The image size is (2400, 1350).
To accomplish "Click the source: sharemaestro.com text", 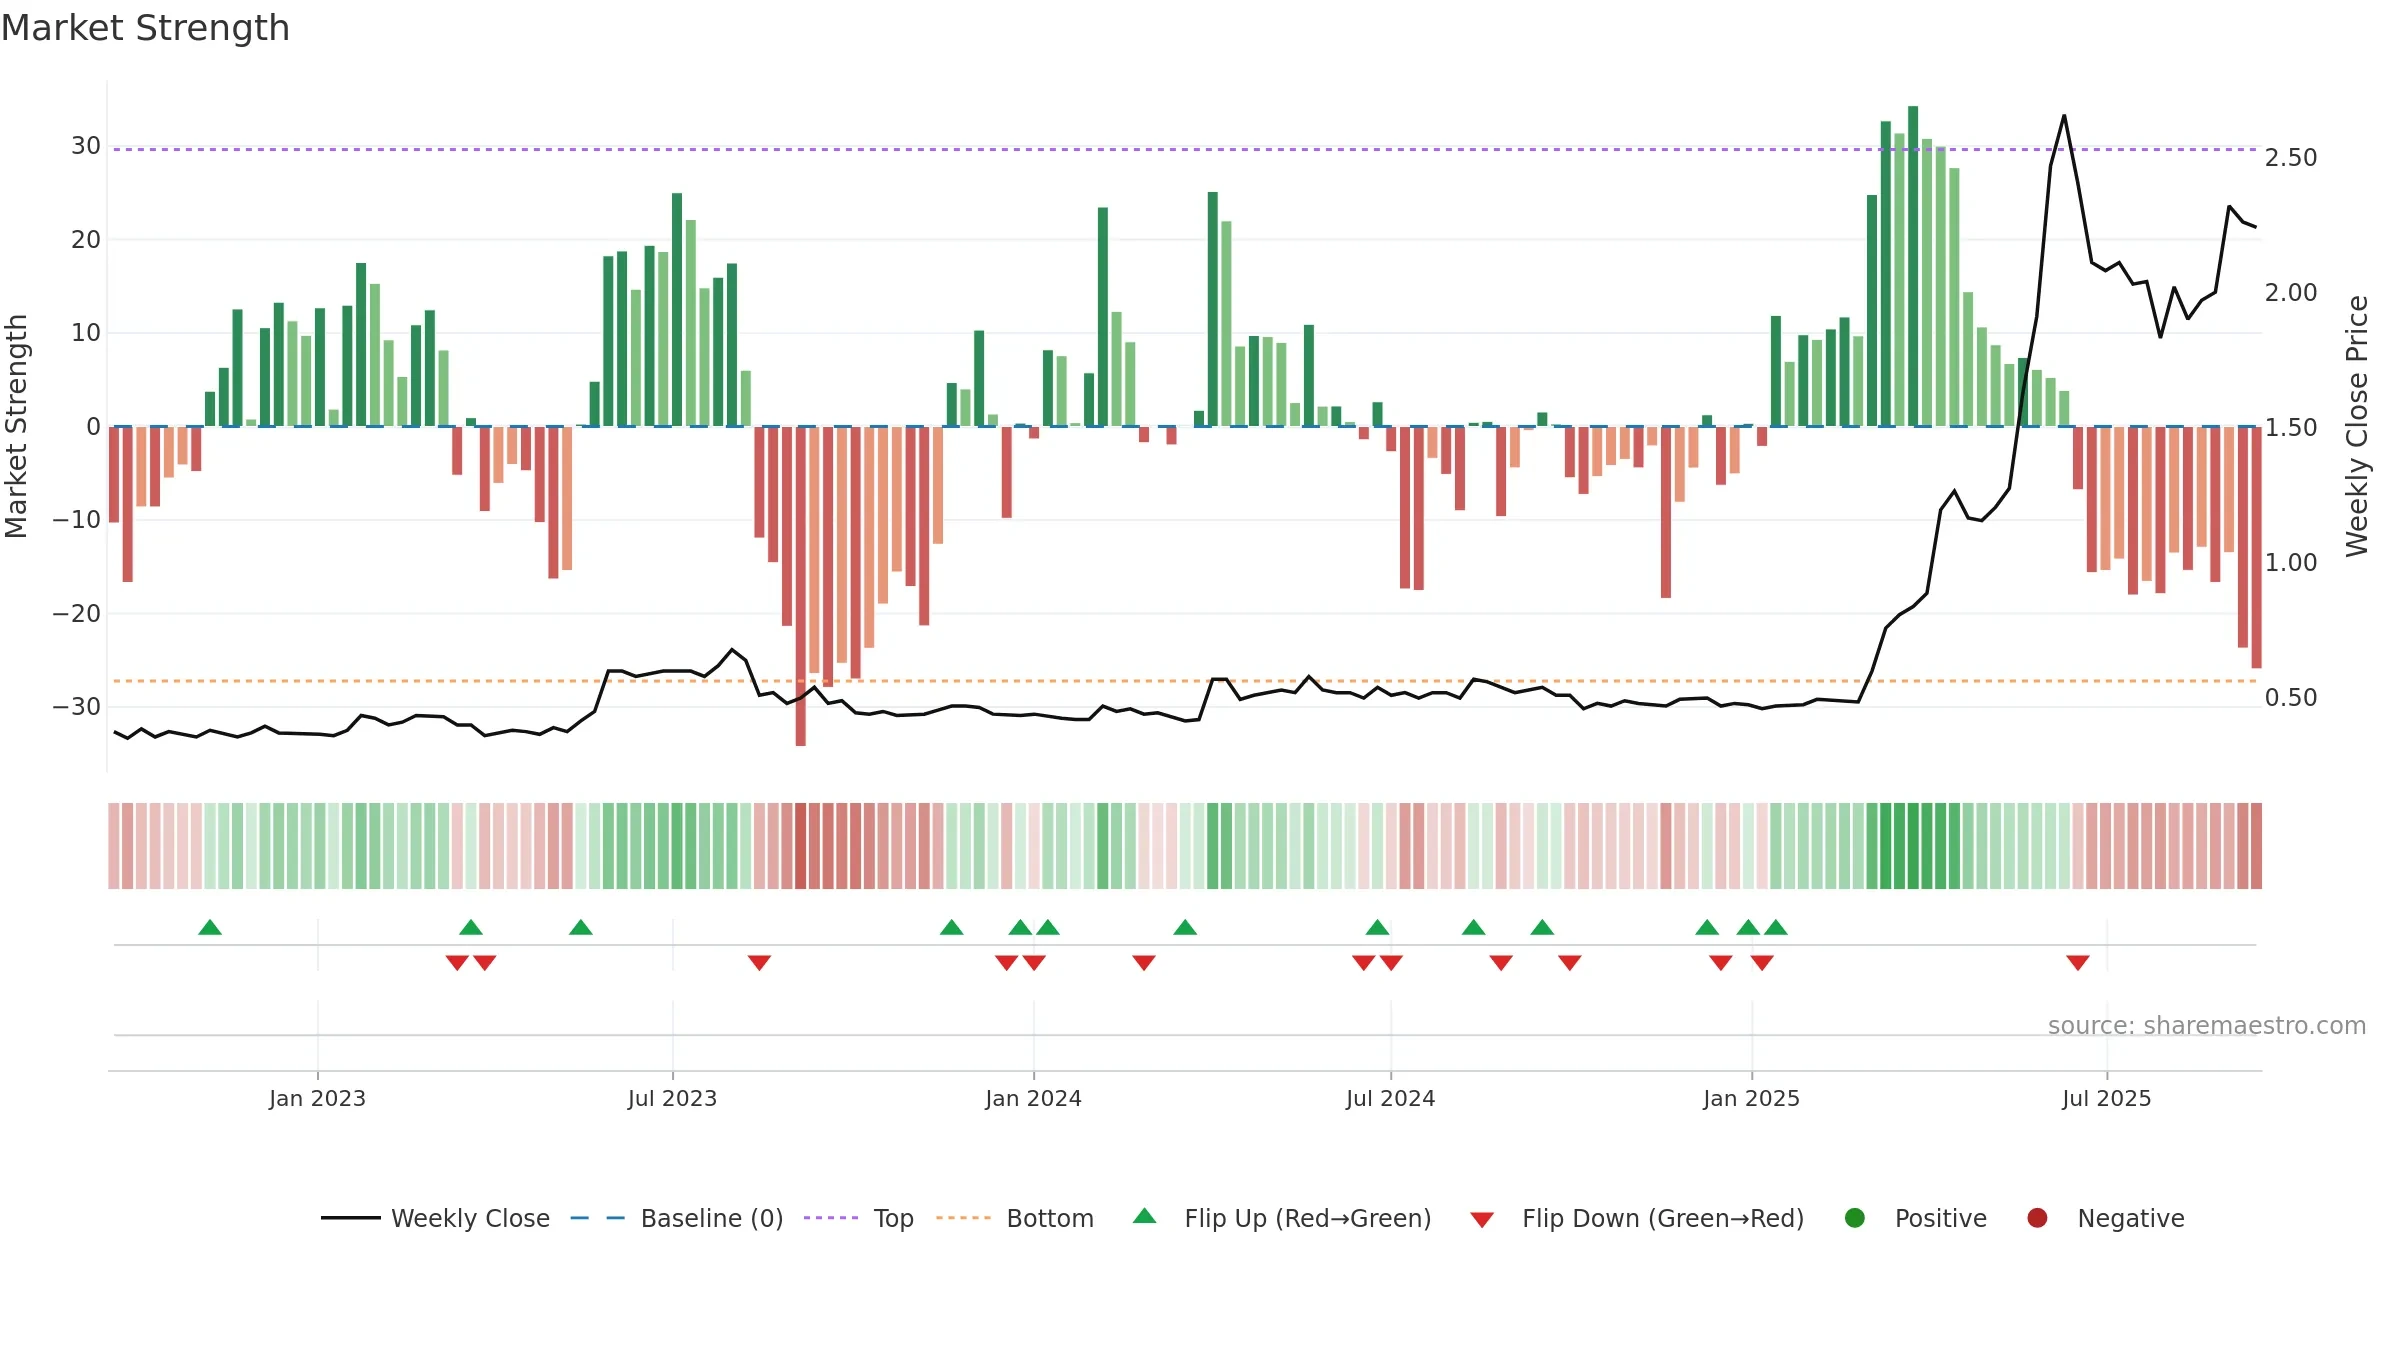I will click(2206, 1025).
